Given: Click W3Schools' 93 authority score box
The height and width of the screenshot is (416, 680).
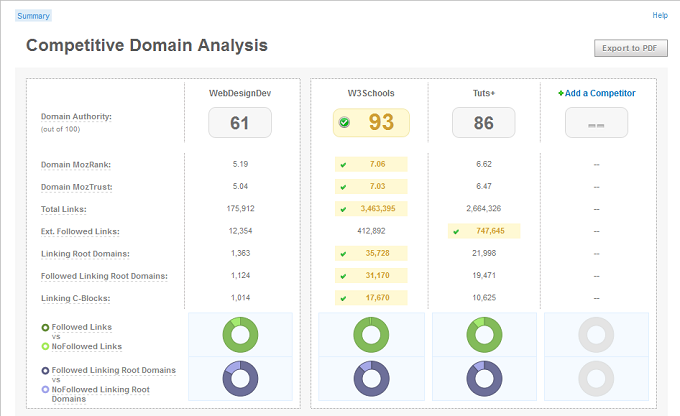Looking at the screenshot, I should tap(371, 123).
